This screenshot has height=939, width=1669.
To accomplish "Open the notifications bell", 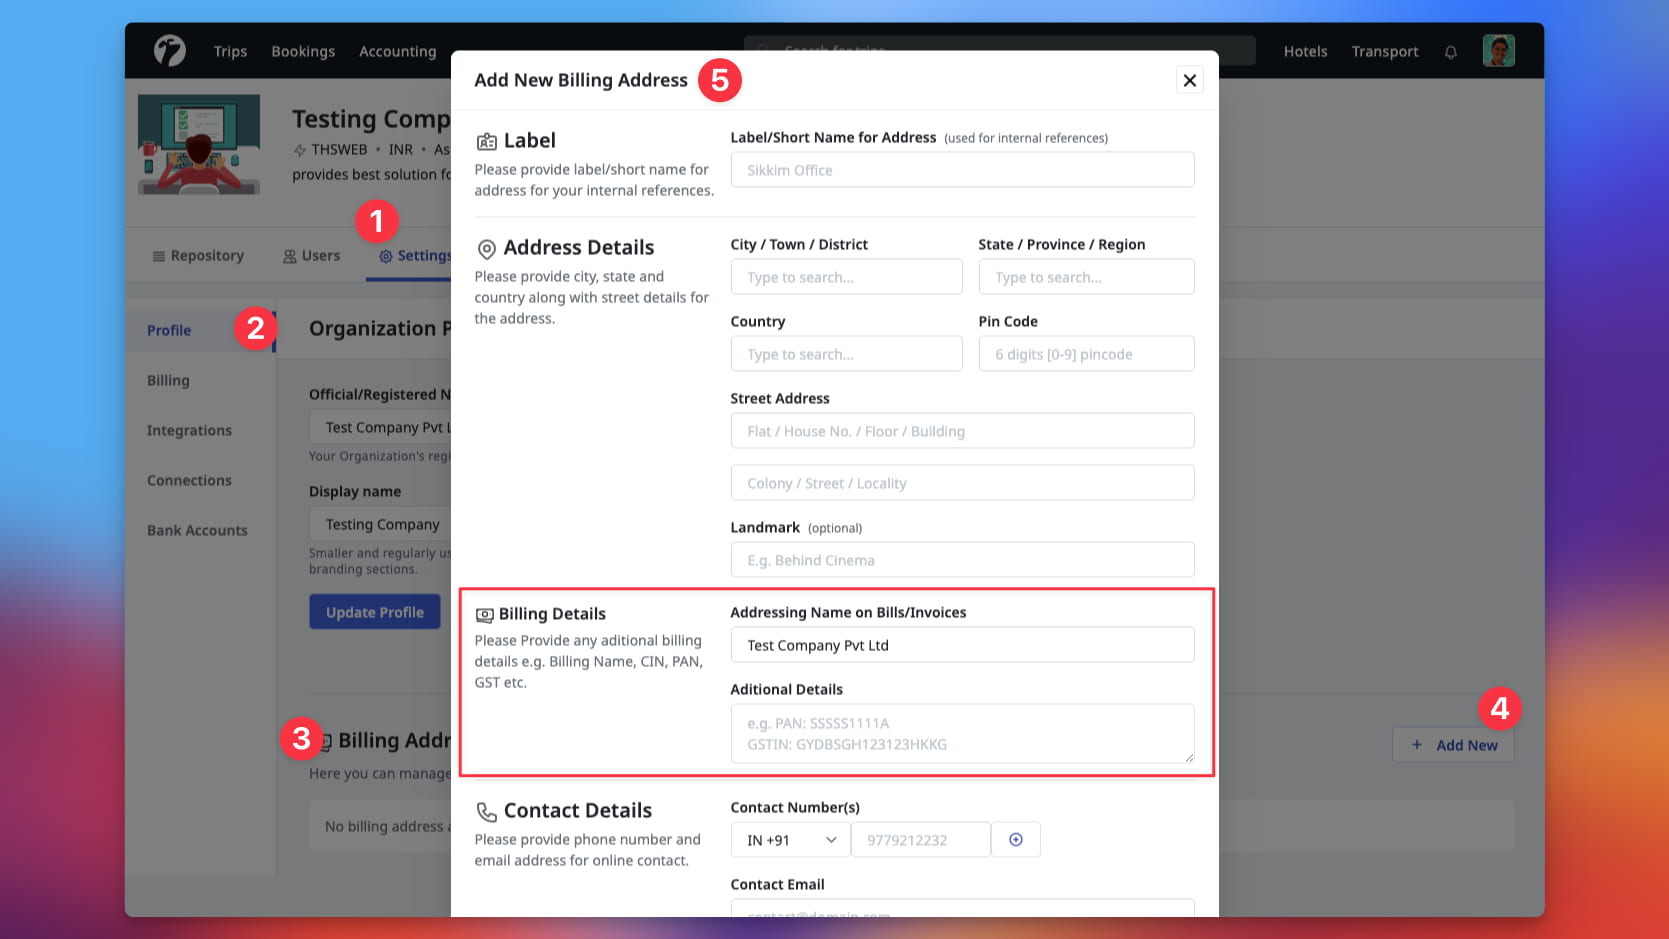I will coord(1450,51).
